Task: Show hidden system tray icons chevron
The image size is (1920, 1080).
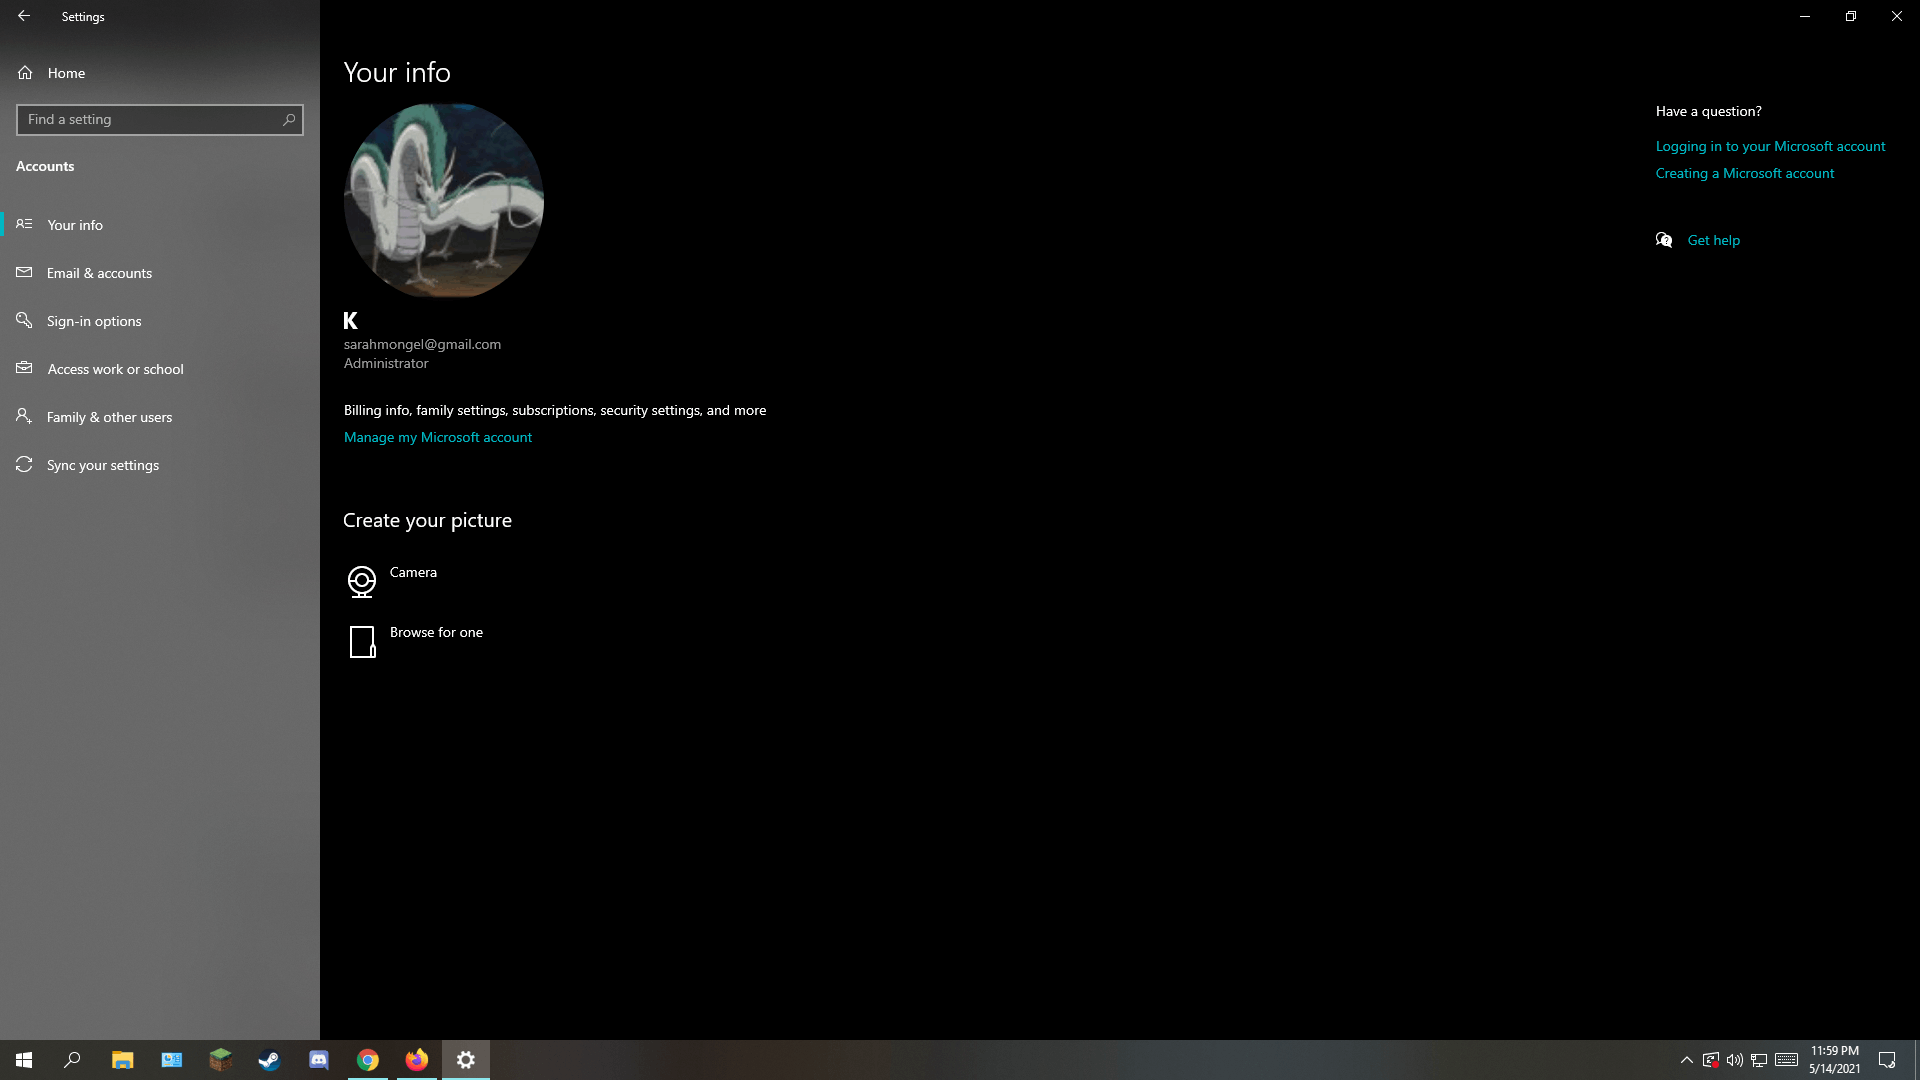Action: point(1686,1060)
